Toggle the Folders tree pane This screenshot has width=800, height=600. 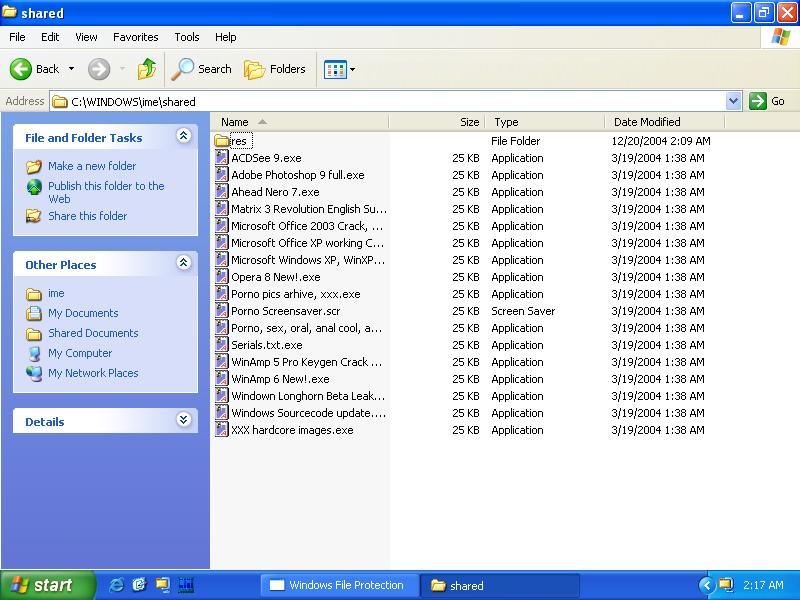point(274,69)
